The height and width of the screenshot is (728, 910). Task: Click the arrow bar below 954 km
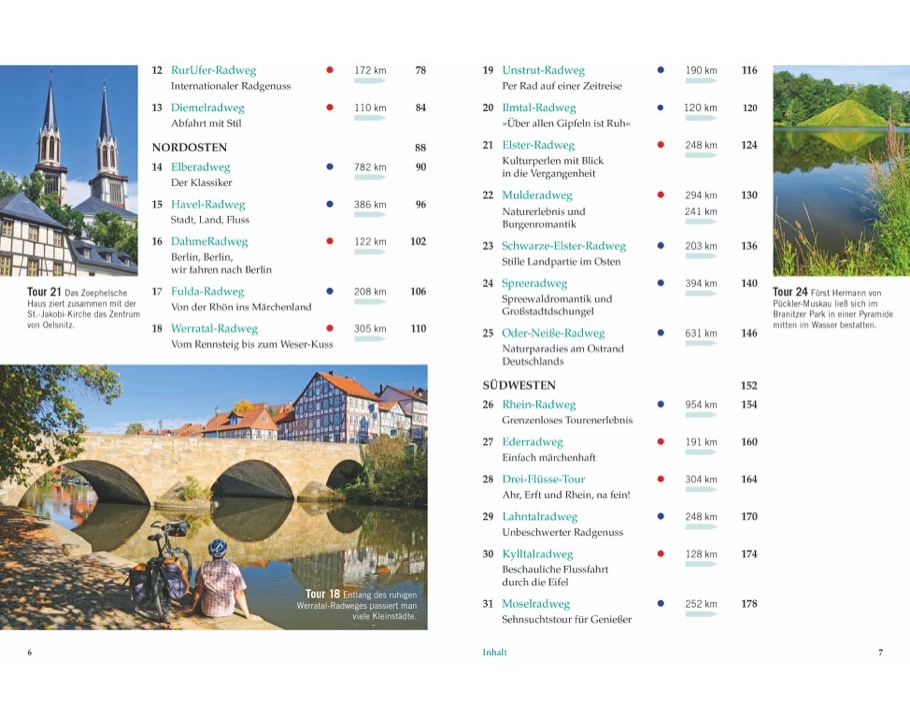point(700,415)
